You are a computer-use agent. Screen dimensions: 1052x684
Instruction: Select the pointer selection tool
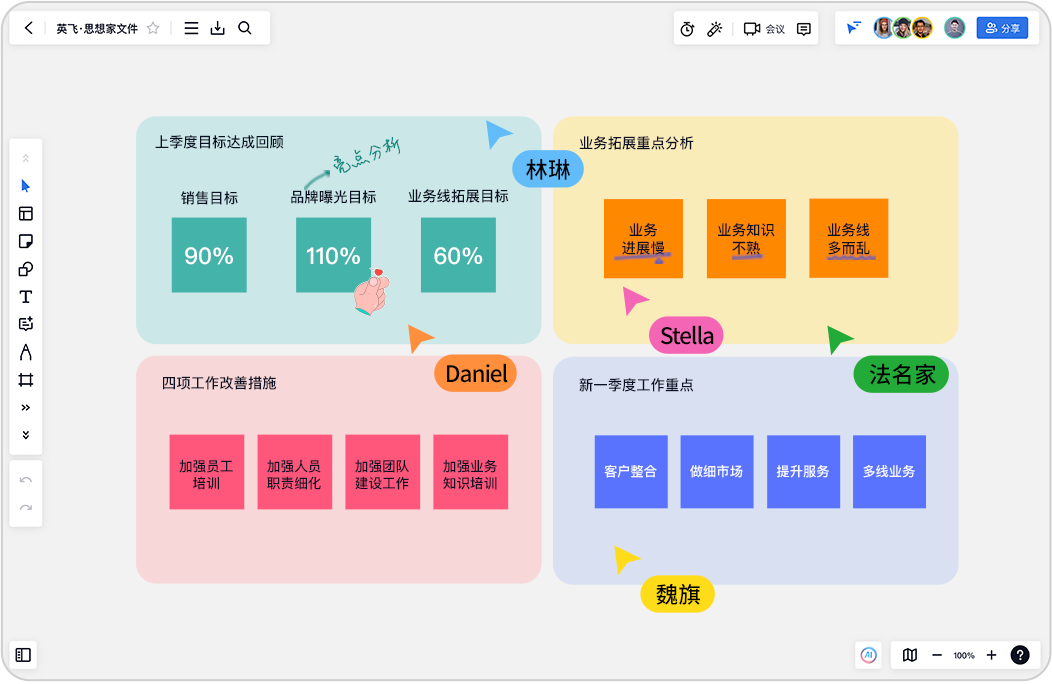[25, 186]
